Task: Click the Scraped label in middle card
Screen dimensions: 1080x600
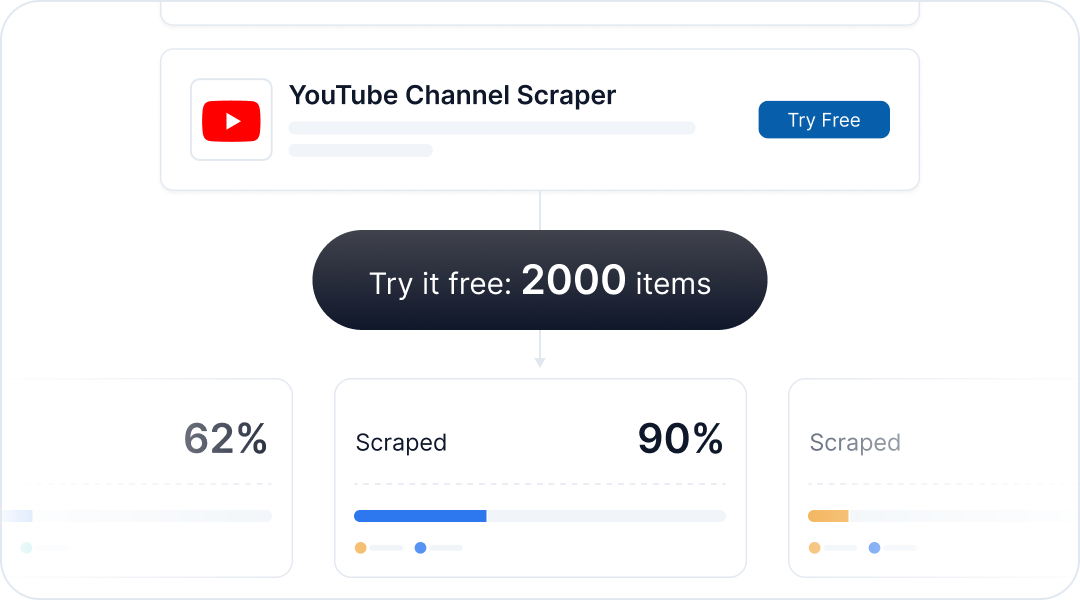Action: (x=401, y=442)
